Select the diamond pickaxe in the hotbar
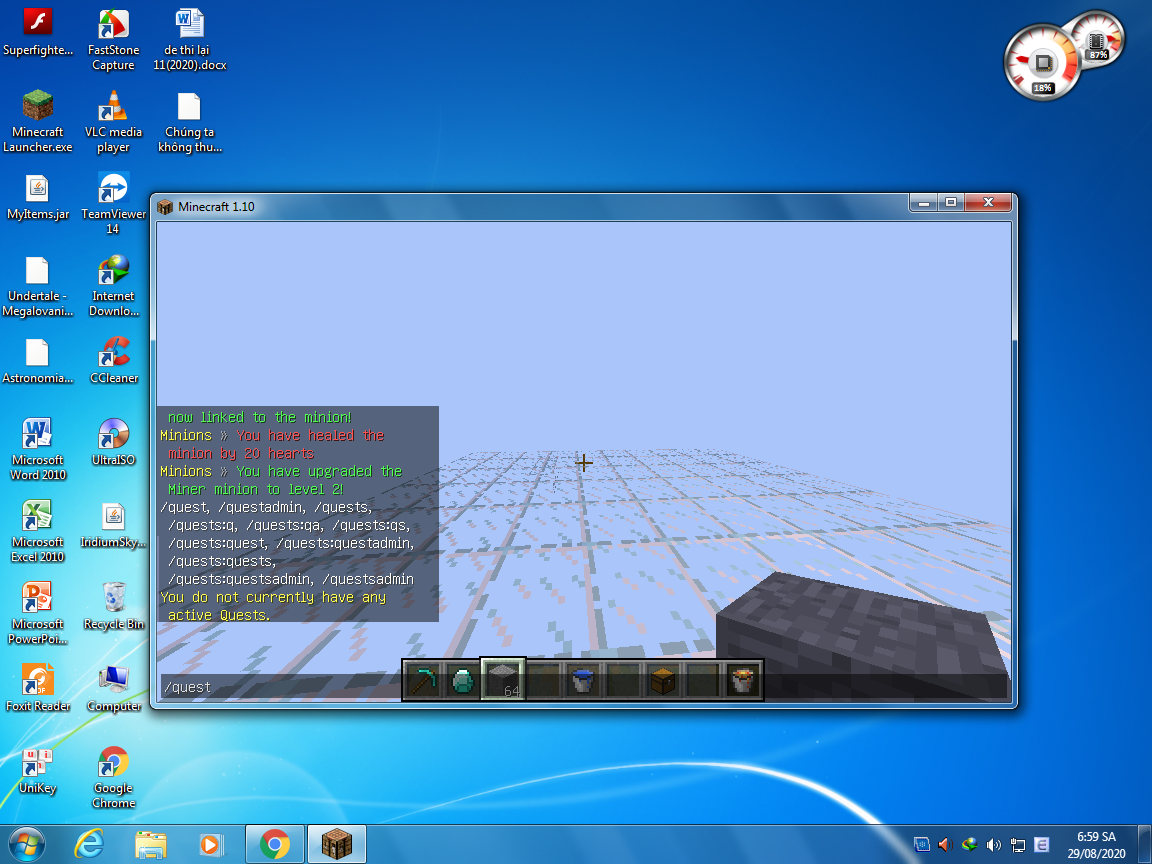The height and width of the screenshot is (864, 1152). coord(424,680)
